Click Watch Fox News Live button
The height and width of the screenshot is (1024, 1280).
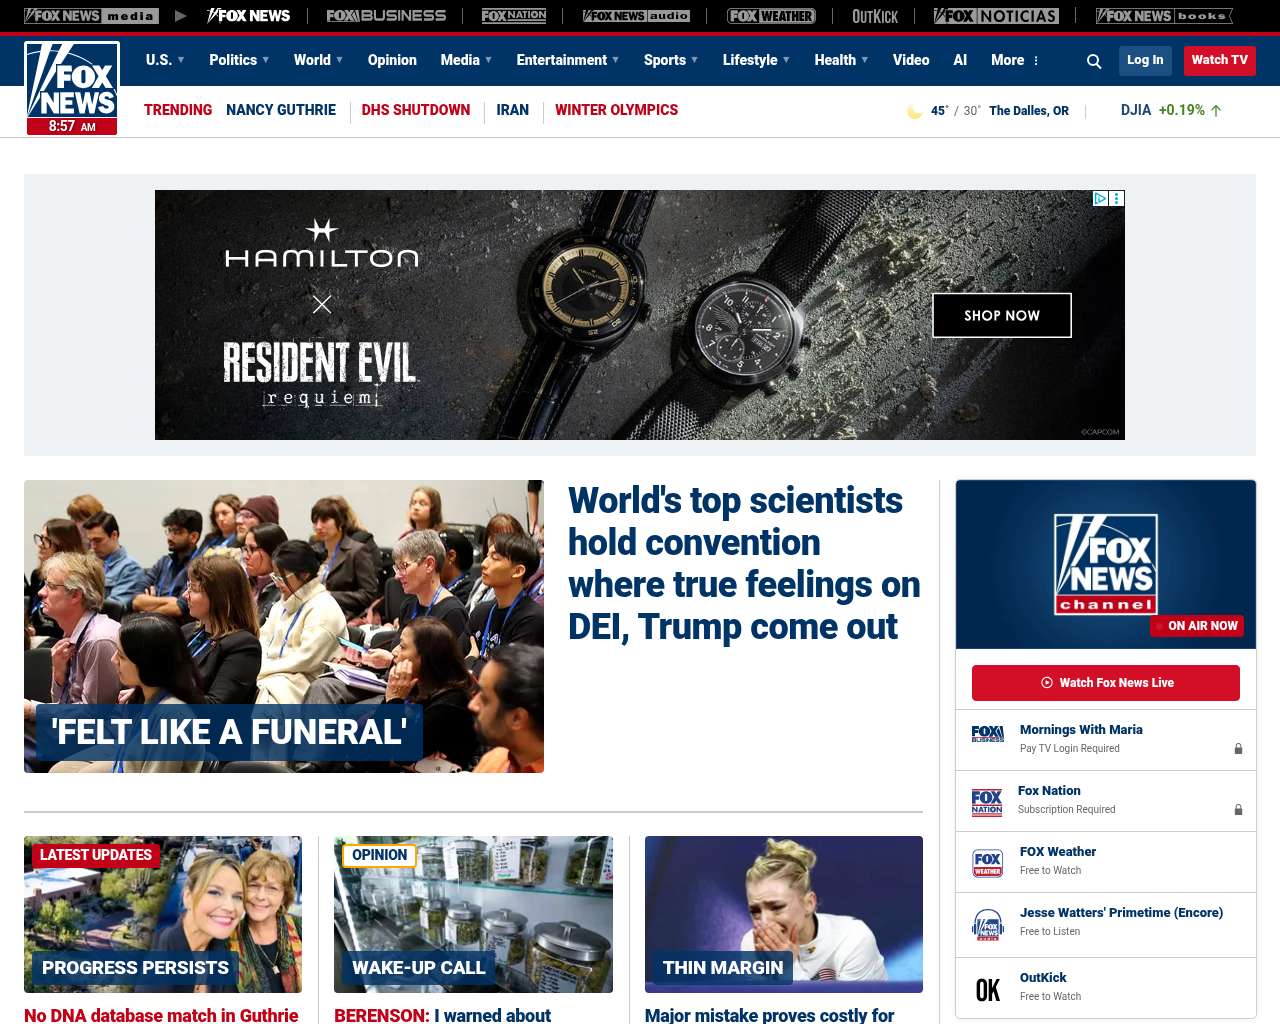(1106, 683)
